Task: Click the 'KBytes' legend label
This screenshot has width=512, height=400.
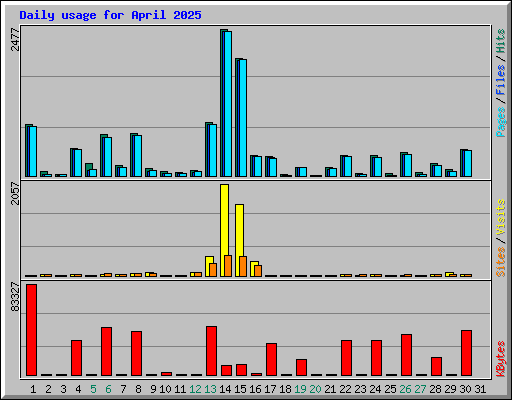Action: pyautogui.click(x=500, y=359)
